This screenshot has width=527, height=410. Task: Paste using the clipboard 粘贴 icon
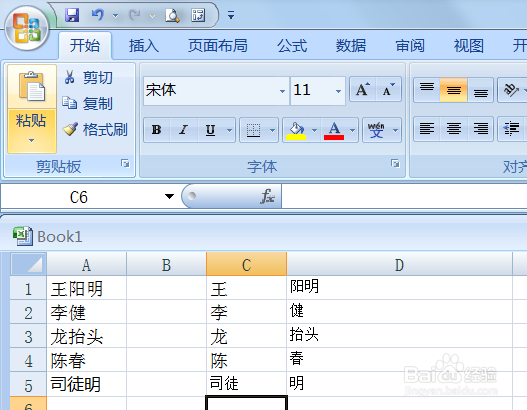[32, 87]
